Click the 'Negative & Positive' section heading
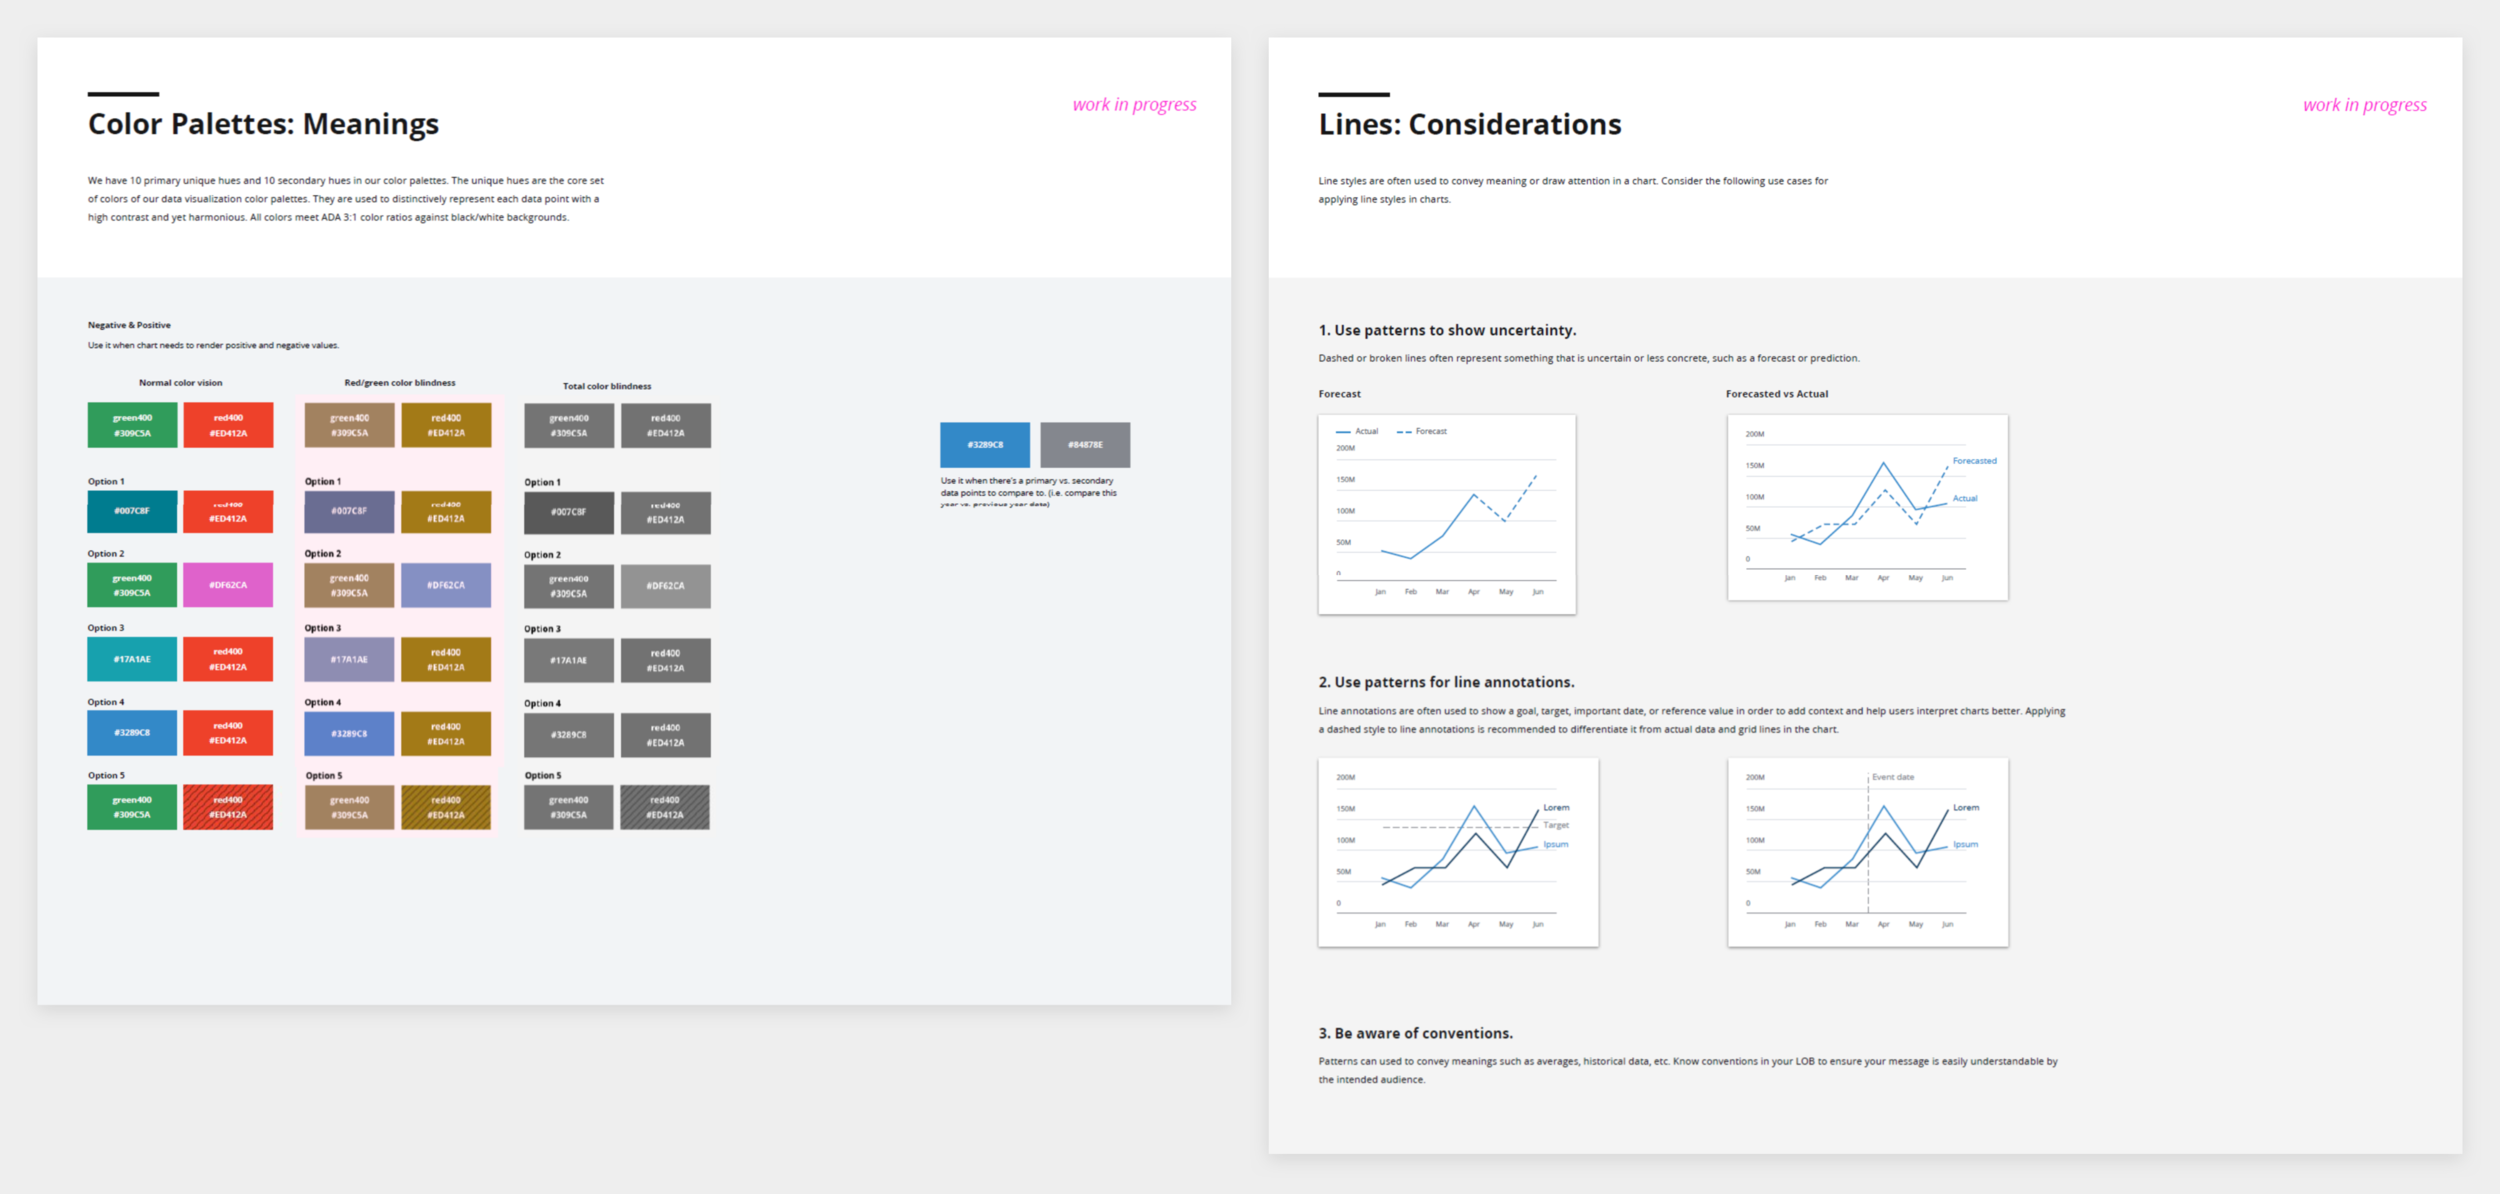 129,325
